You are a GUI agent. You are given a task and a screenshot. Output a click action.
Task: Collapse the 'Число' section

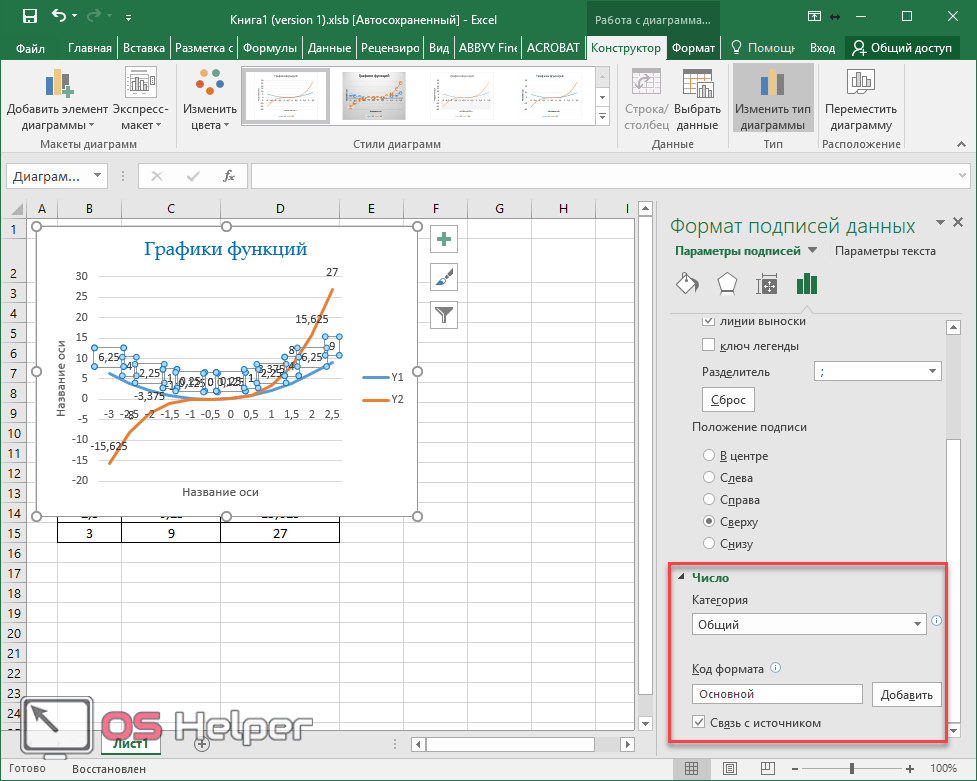click(682, 578)
